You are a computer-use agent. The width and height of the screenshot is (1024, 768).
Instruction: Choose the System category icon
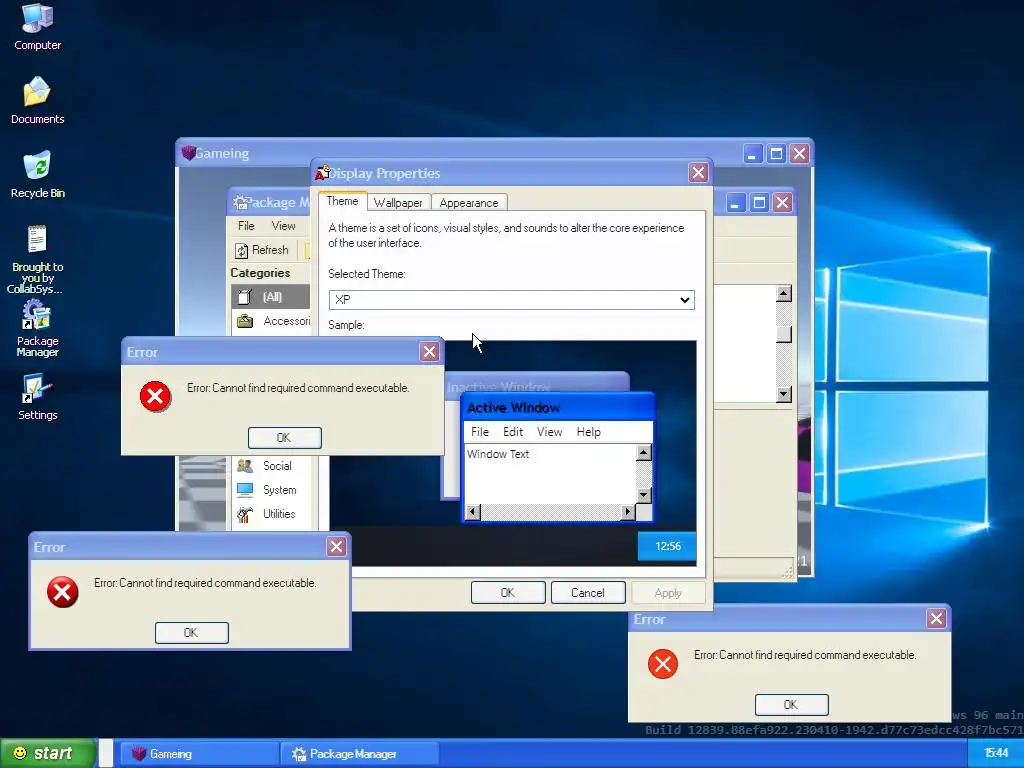[x=245, y=490]
